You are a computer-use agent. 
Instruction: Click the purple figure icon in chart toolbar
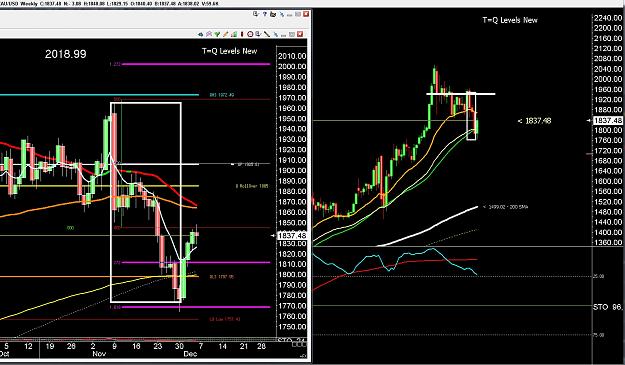(x=209, y=34)
